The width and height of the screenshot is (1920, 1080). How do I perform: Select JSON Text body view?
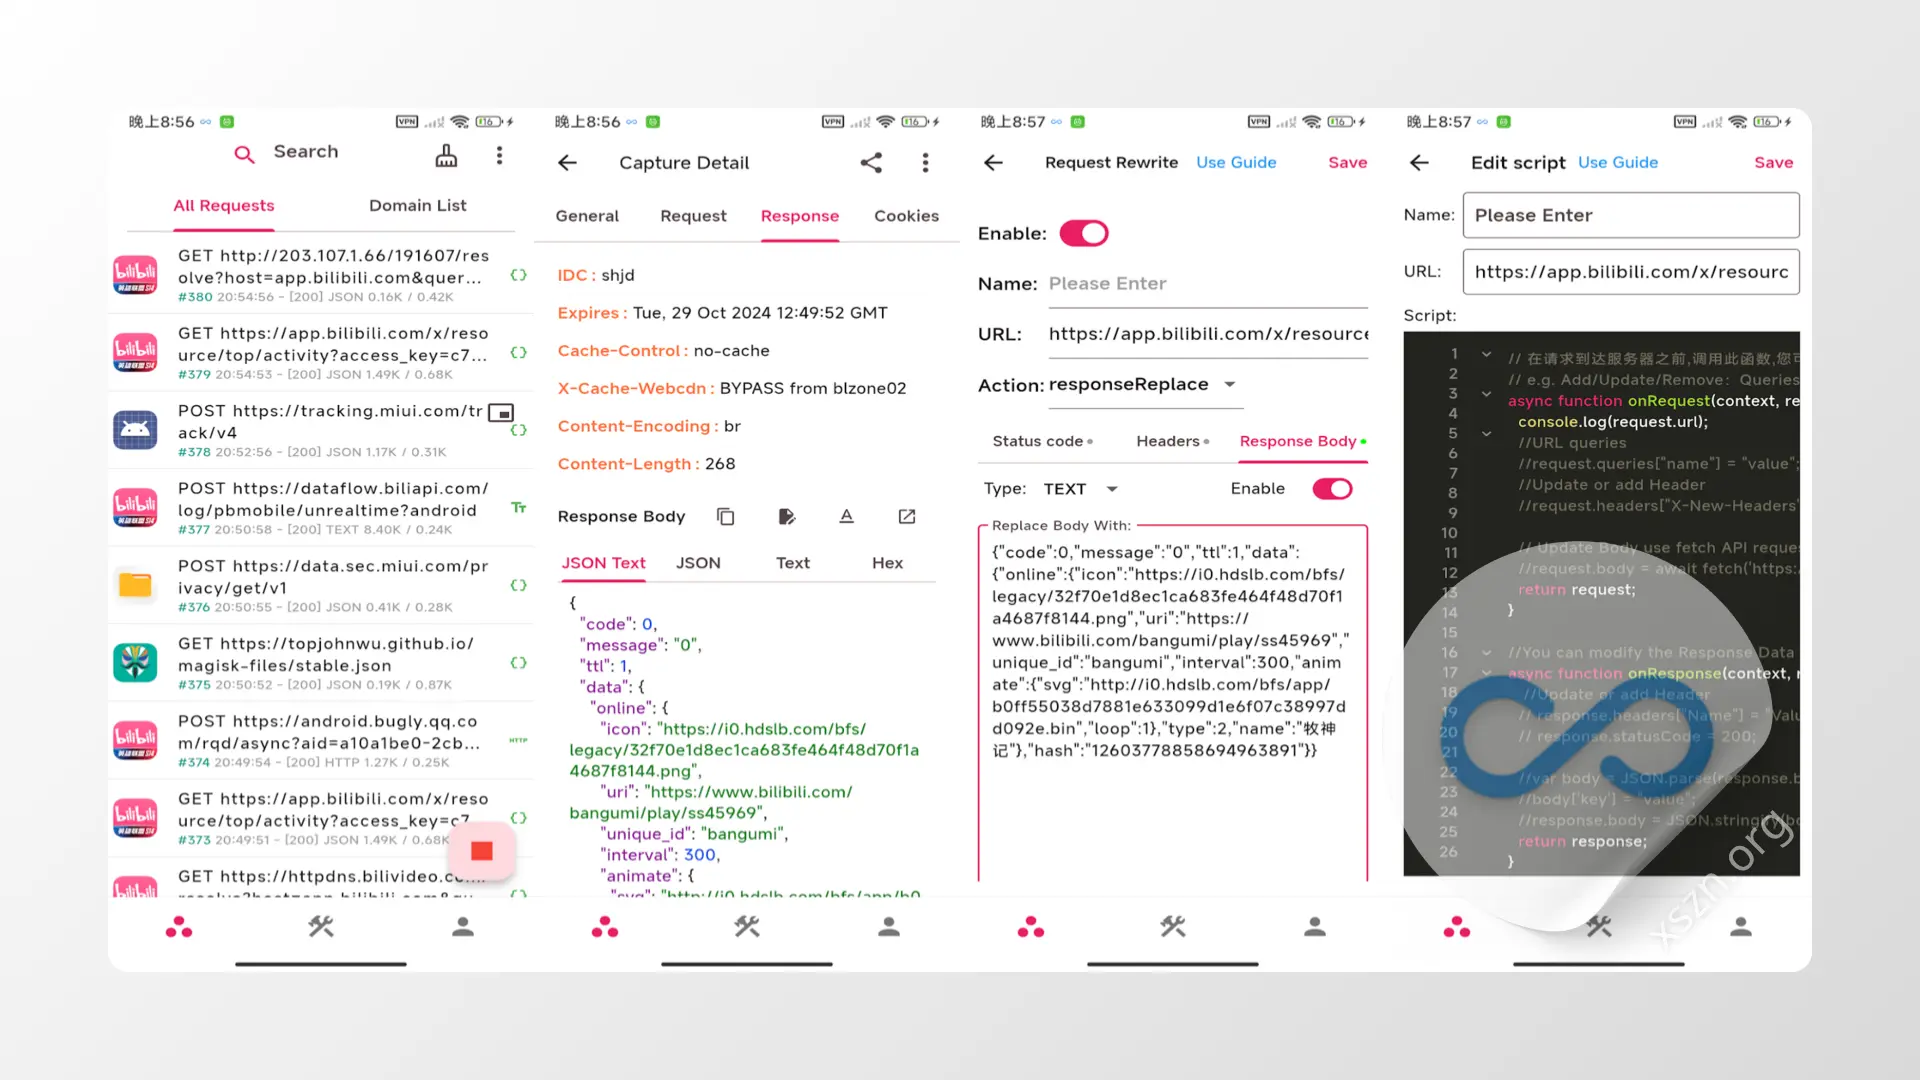pyautogui.click(x=603, y=563)
